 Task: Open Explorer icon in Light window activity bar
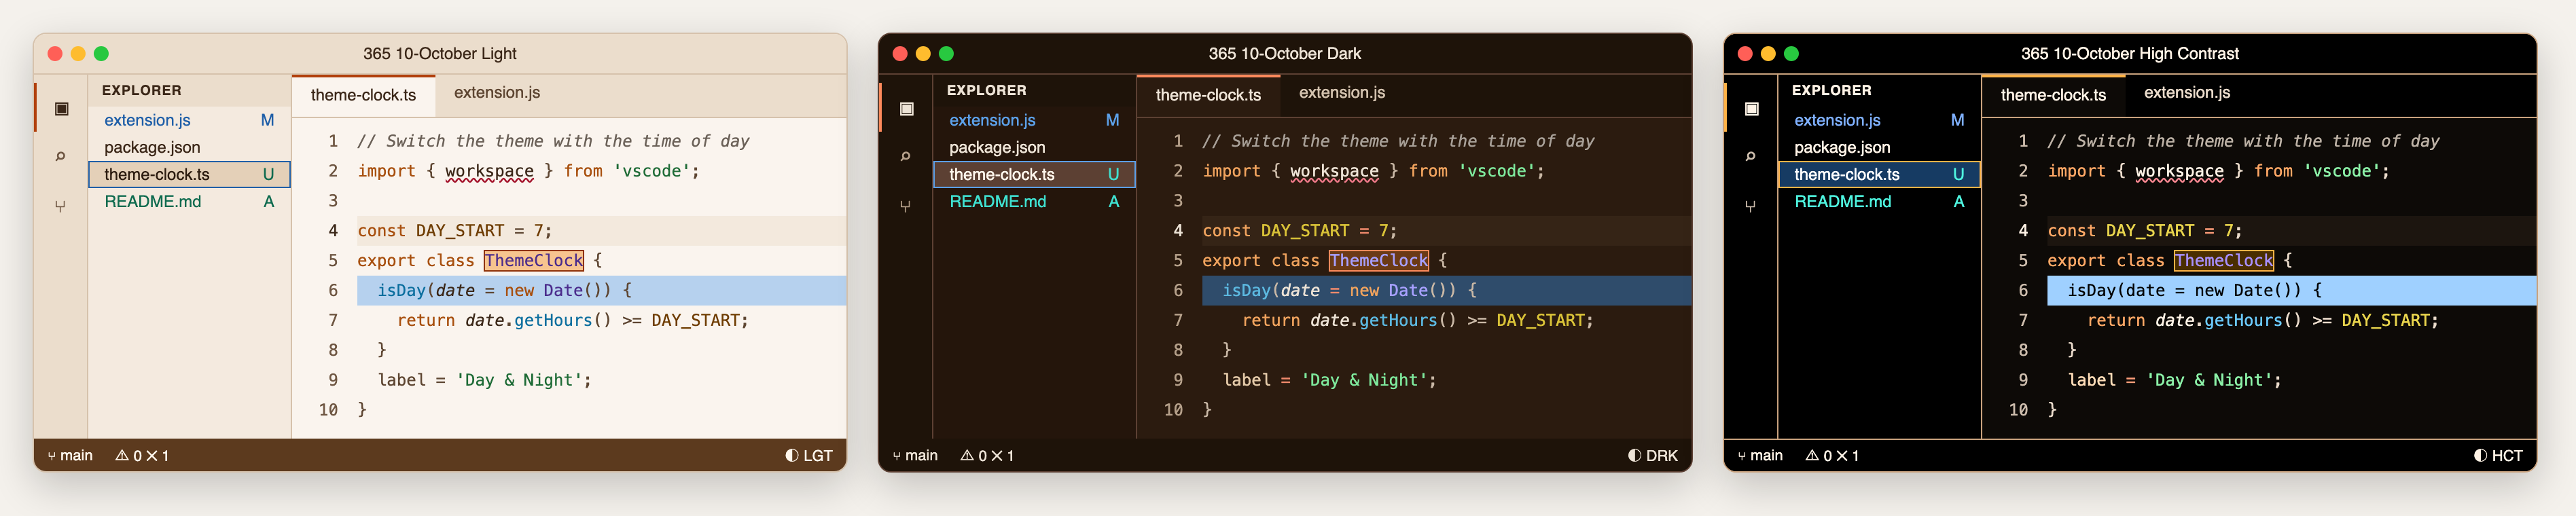(61, 108)
